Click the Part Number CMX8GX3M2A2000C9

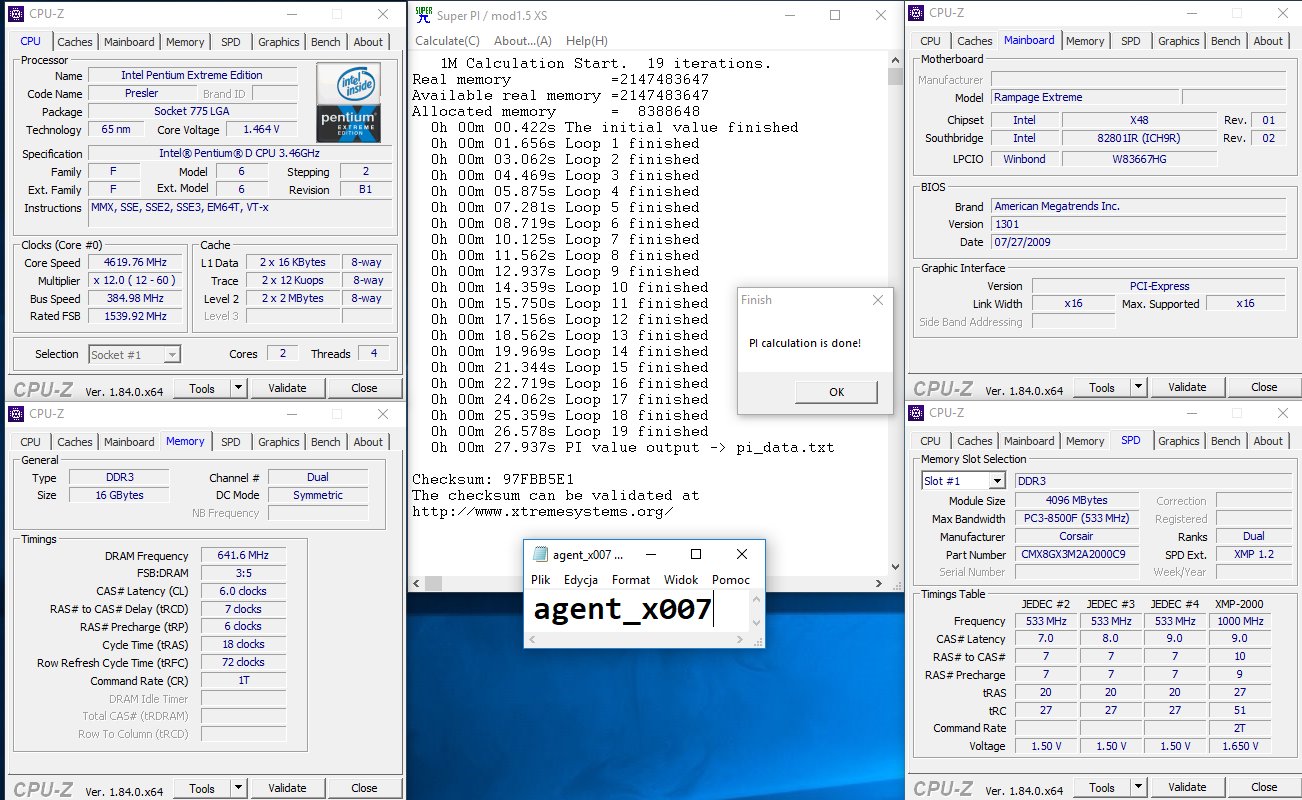pyautogui.click(x=1076, y=555)
